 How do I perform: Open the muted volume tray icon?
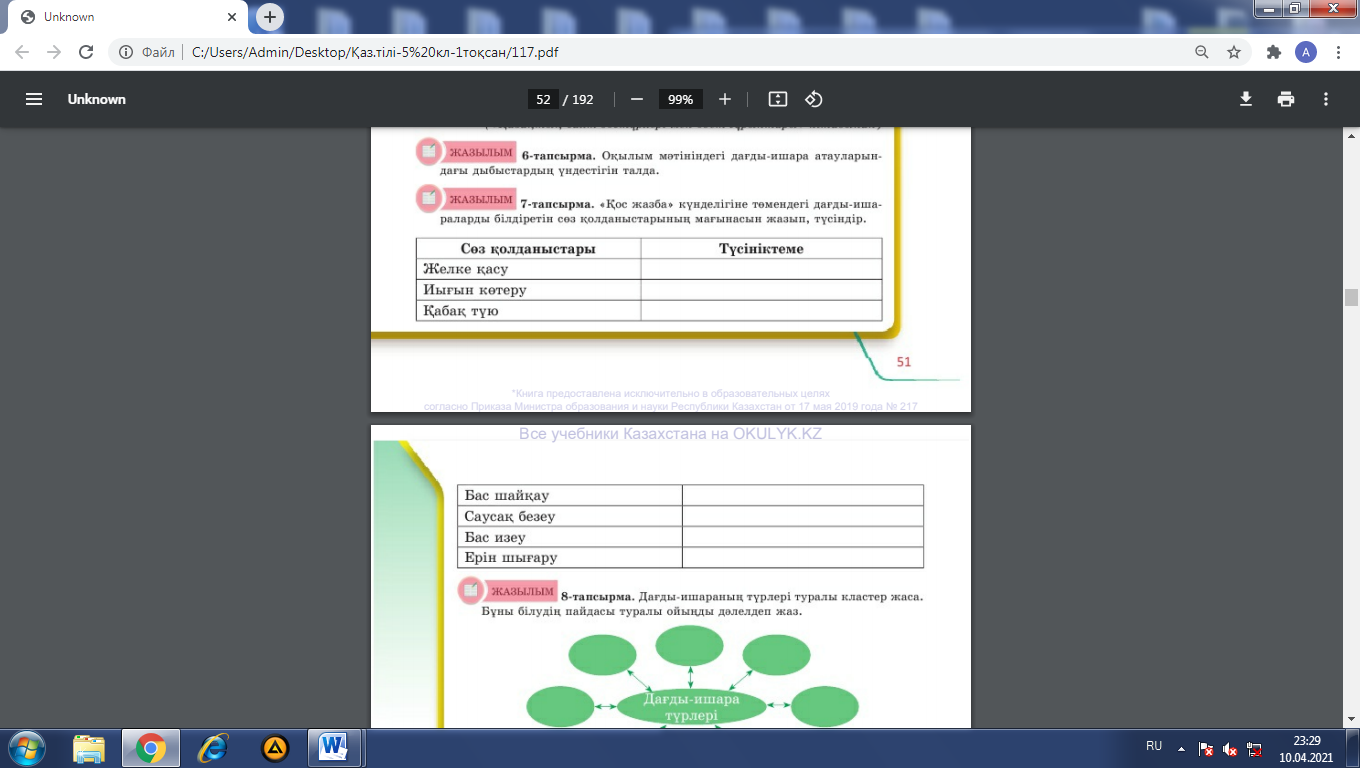coord(1230,749)
